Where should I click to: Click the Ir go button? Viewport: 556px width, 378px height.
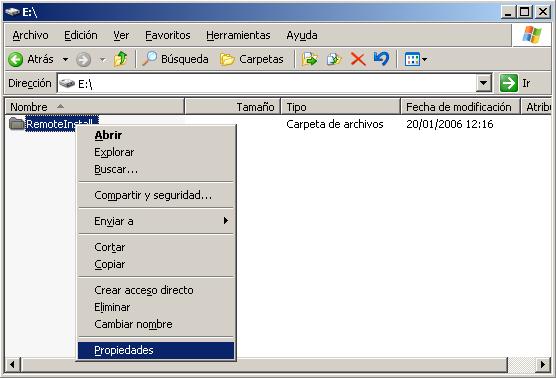coord(515,83)
